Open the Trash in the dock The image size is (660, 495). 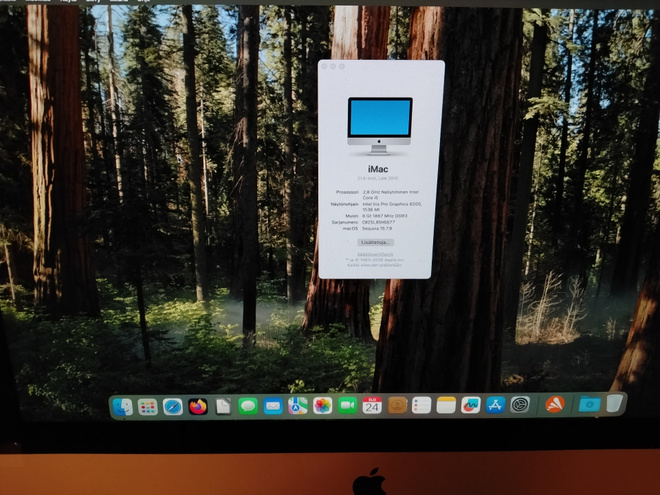(614, 403)
